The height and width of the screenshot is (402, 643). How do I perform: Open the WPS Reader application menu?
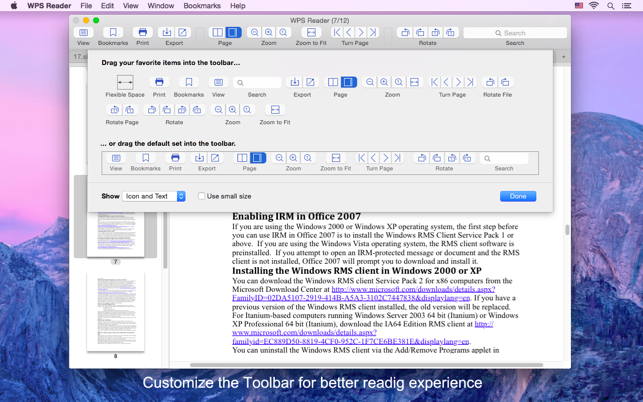point(49,6)
